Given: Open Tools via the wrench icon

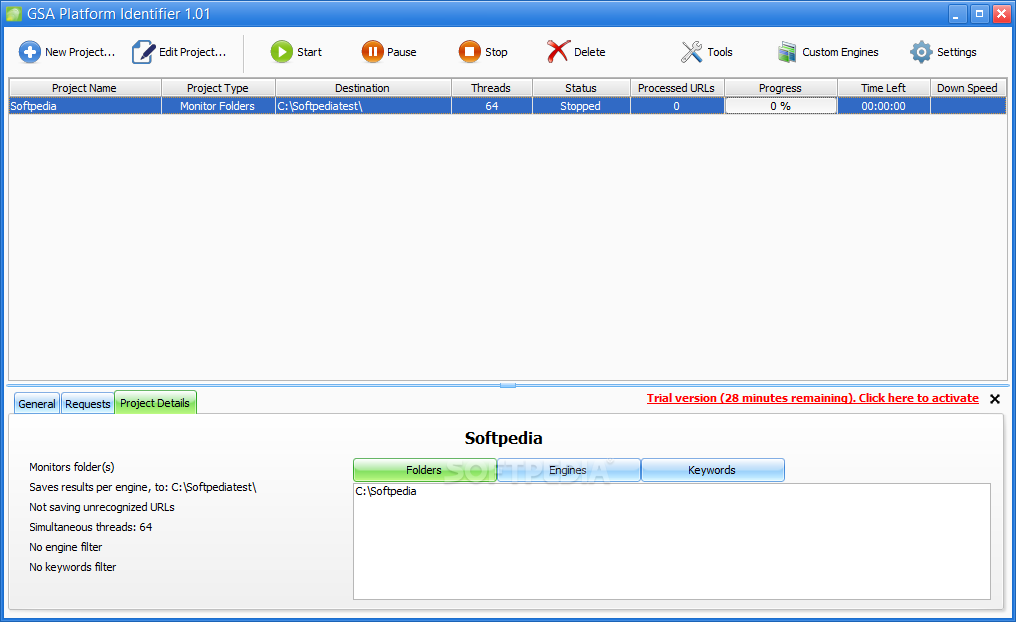Looking at the screenshot, I should click(x=691, y=52).
